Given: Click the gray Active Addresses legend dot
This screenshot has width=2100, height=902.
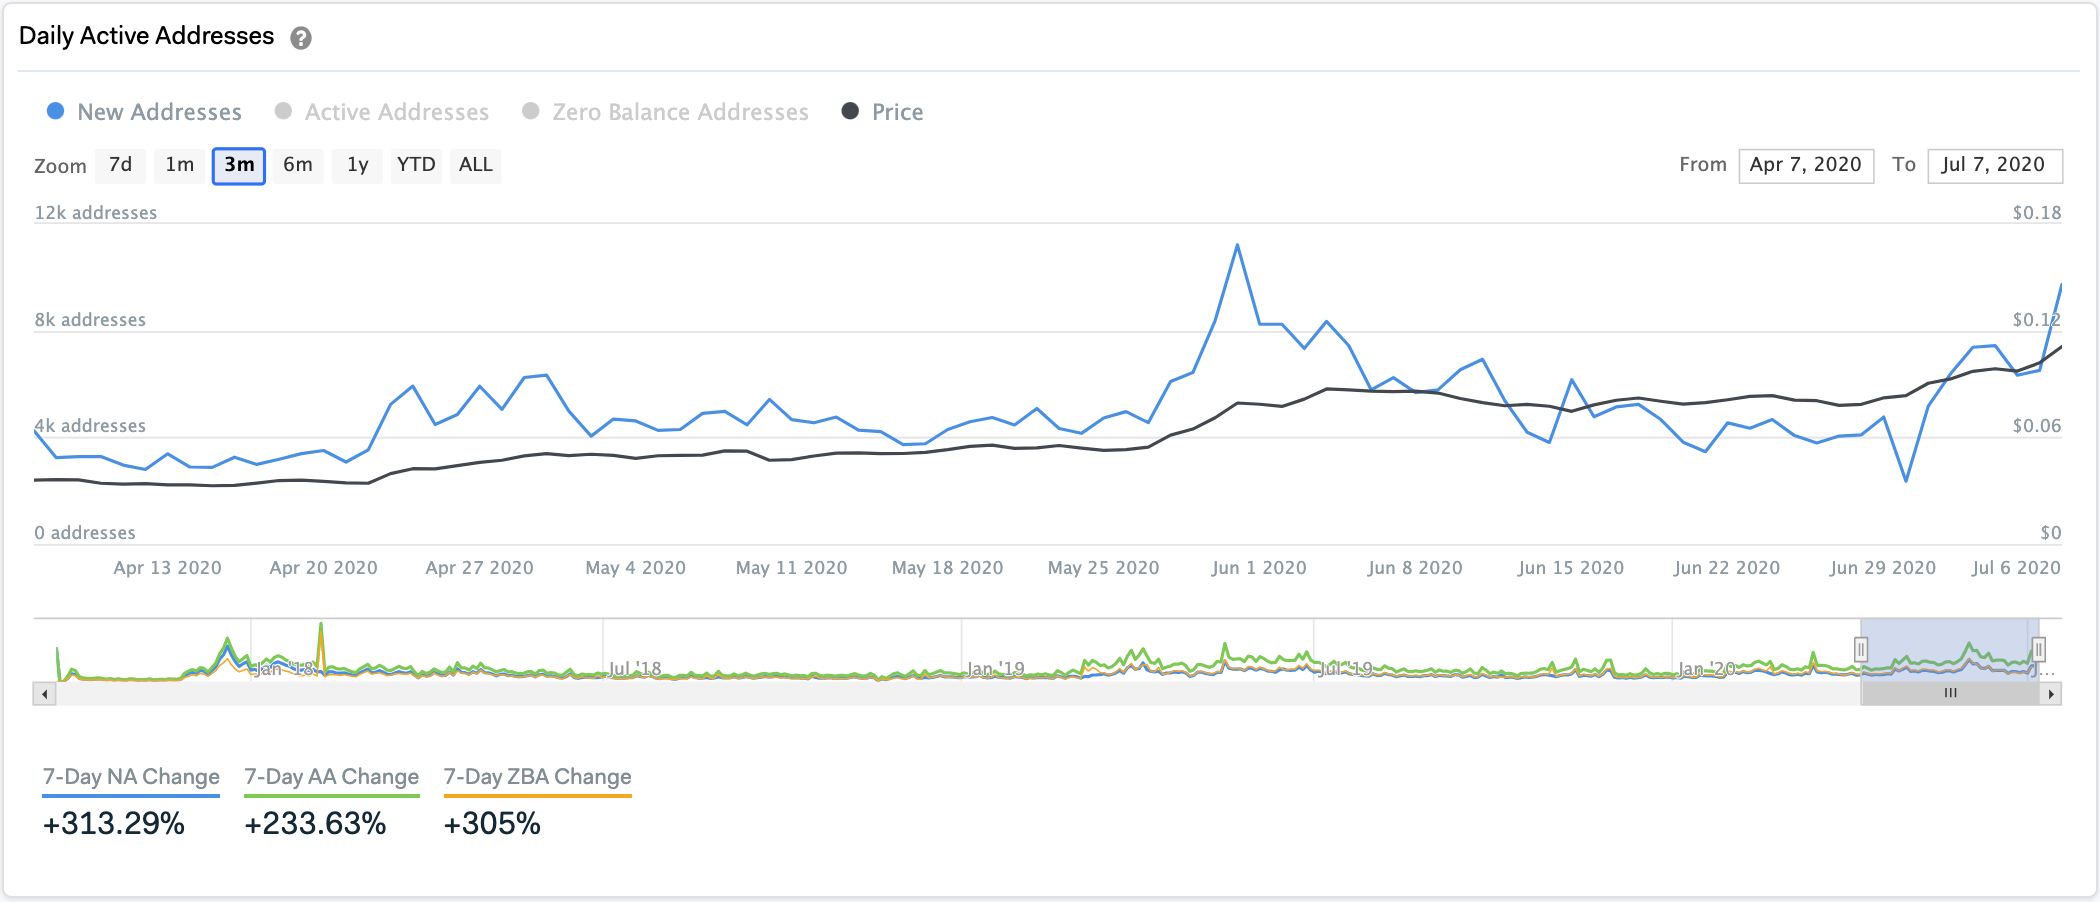Looking at the screenshot, I should coord(283,112).
